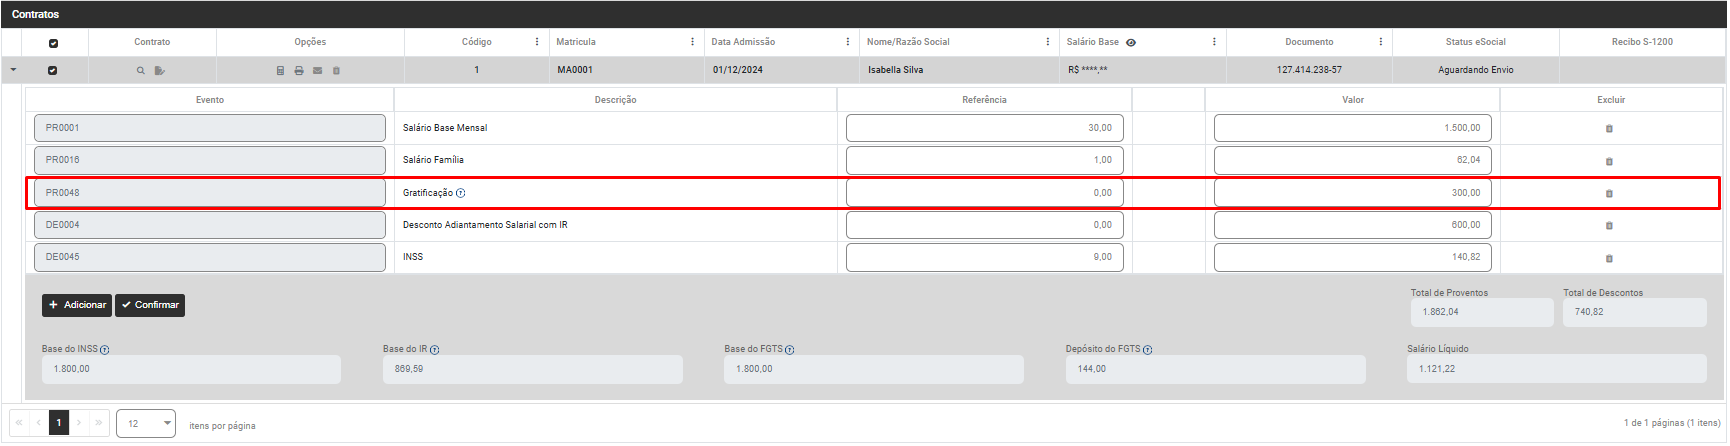Edit value 62,04 field
1730x446 pixels.
coord(1353,160)
